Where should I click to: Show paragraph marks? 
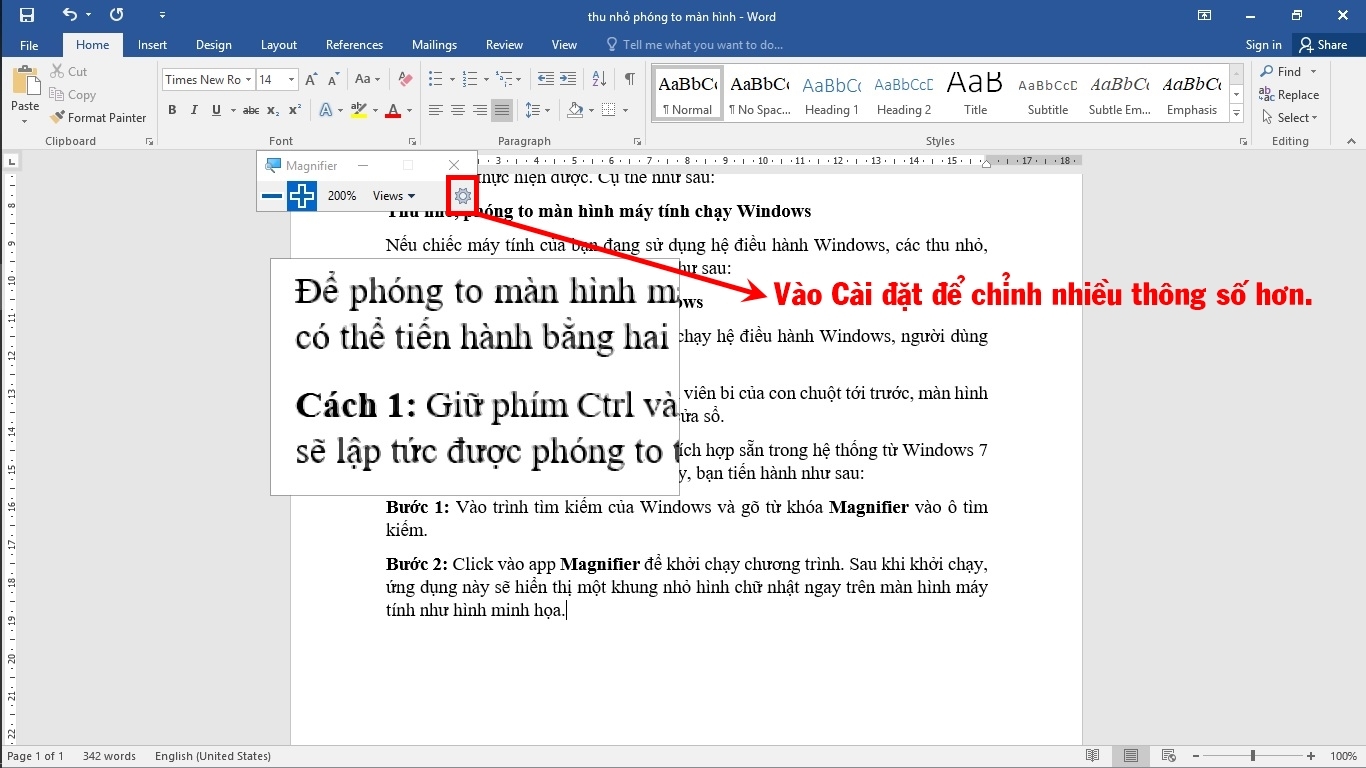[629, 79]
